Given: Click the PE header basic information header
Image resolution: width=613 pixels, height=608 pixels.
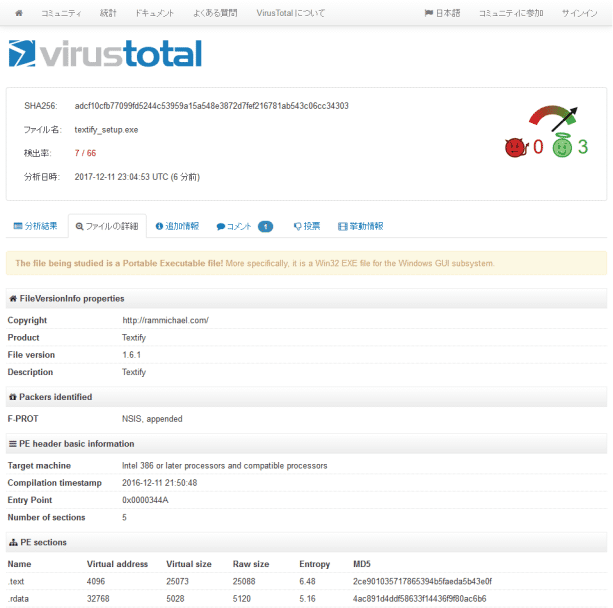Looking at the screenshot, I should (306, 444).
